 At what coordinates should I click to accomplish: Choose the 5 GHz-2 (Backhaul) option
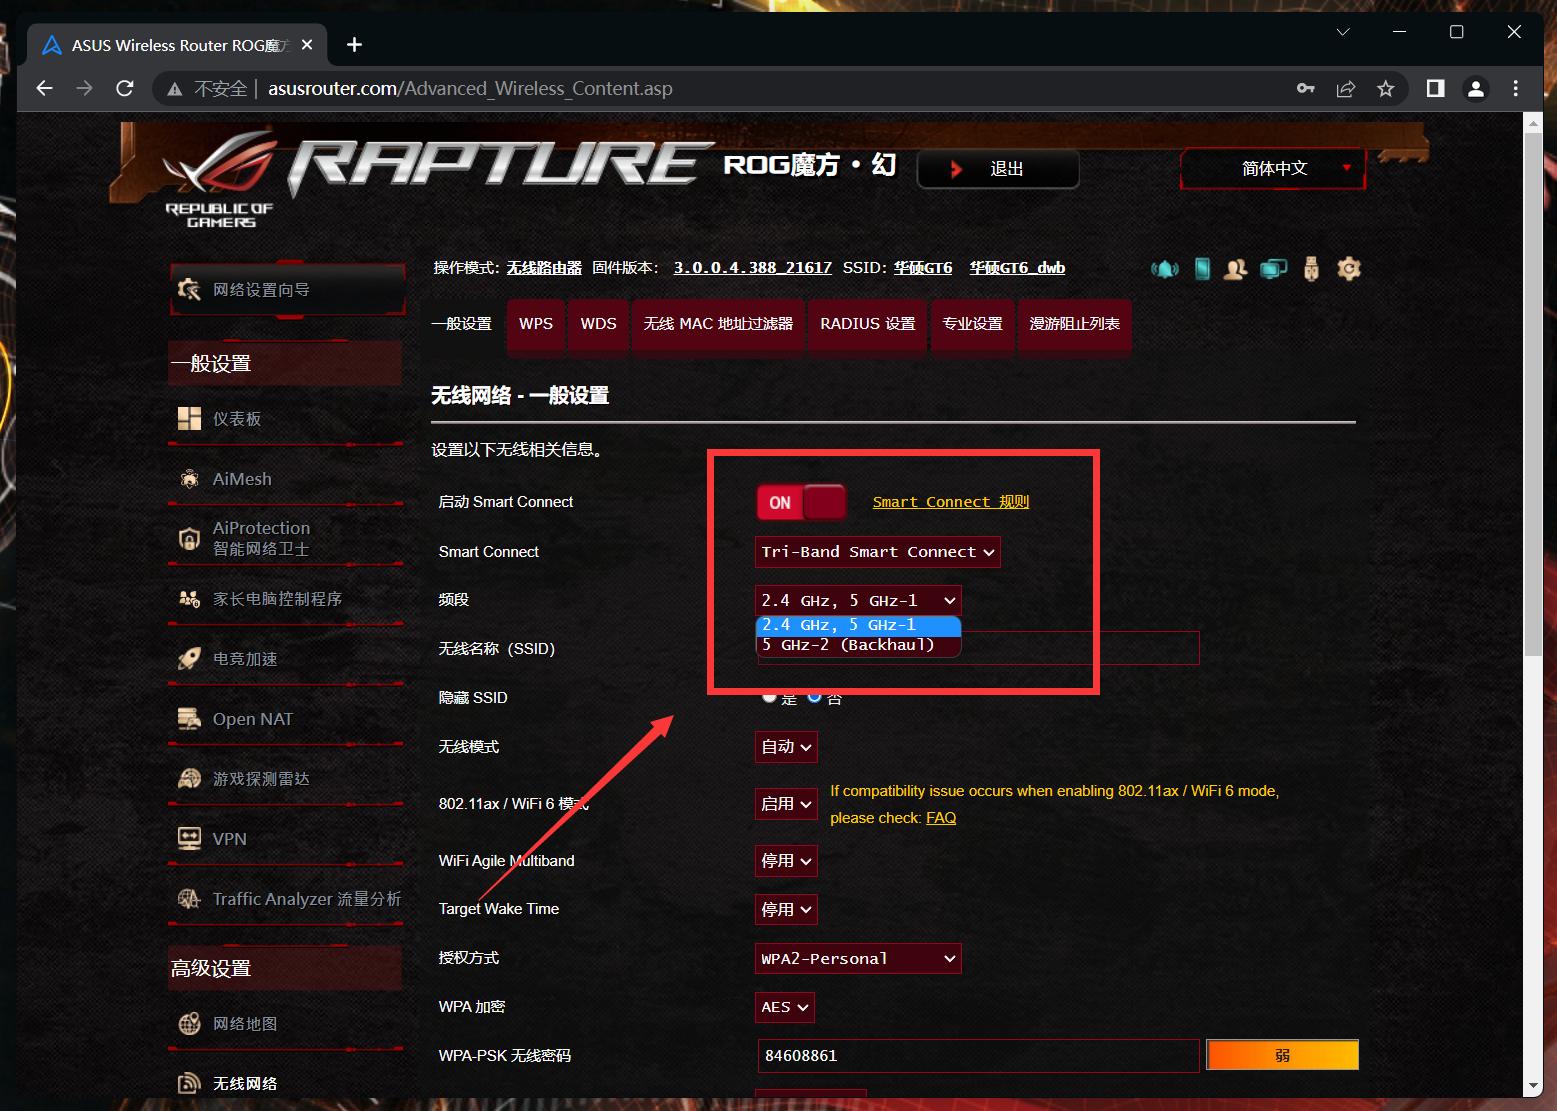(x=858, y=645)
